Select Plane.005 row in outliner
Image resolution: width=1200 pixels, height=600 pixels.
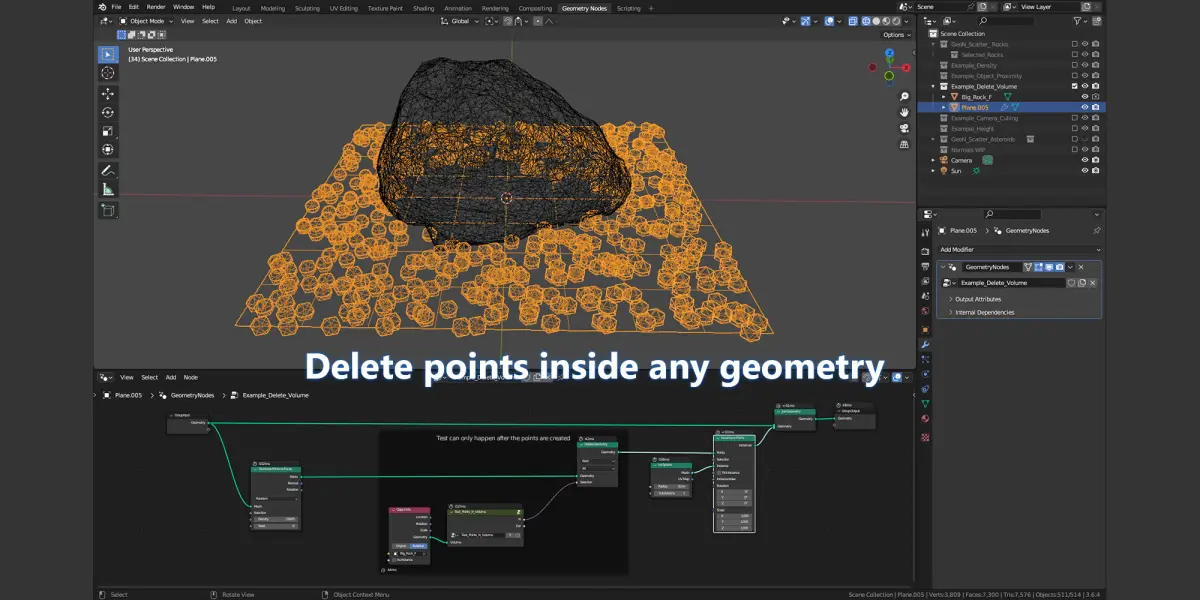click(1011, 107)
